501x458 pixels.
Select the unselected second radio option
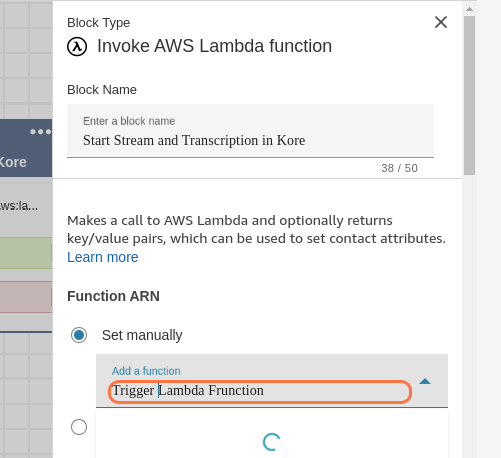79,427
